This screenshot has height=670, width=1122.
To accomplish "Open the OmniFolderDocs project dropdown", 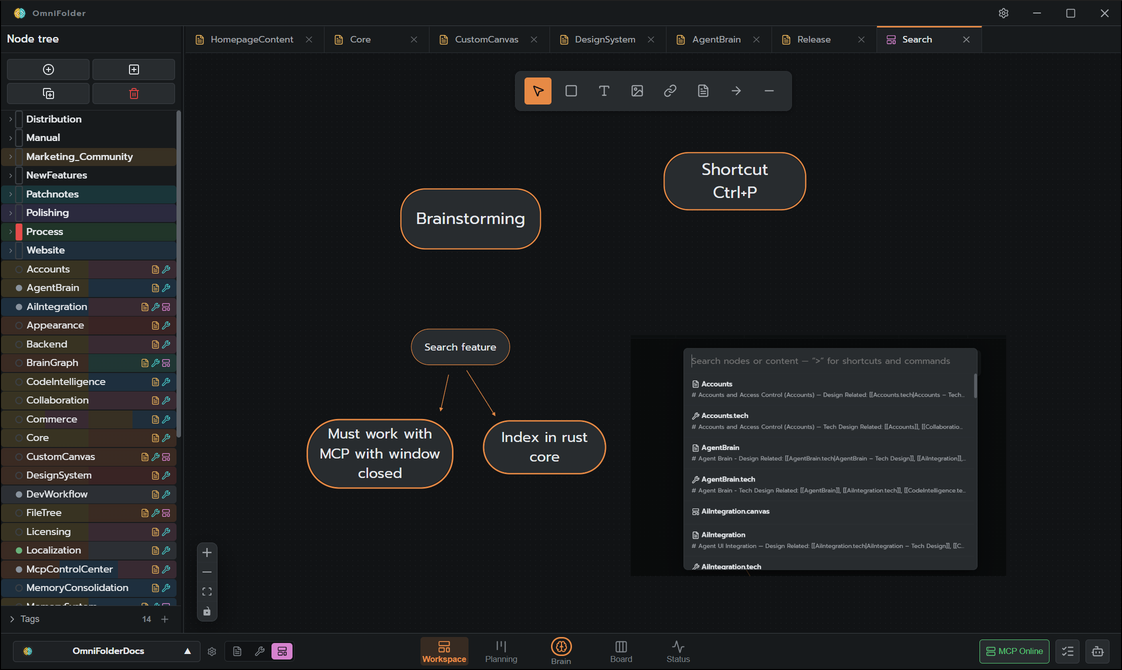I will (x=107, y=651).
